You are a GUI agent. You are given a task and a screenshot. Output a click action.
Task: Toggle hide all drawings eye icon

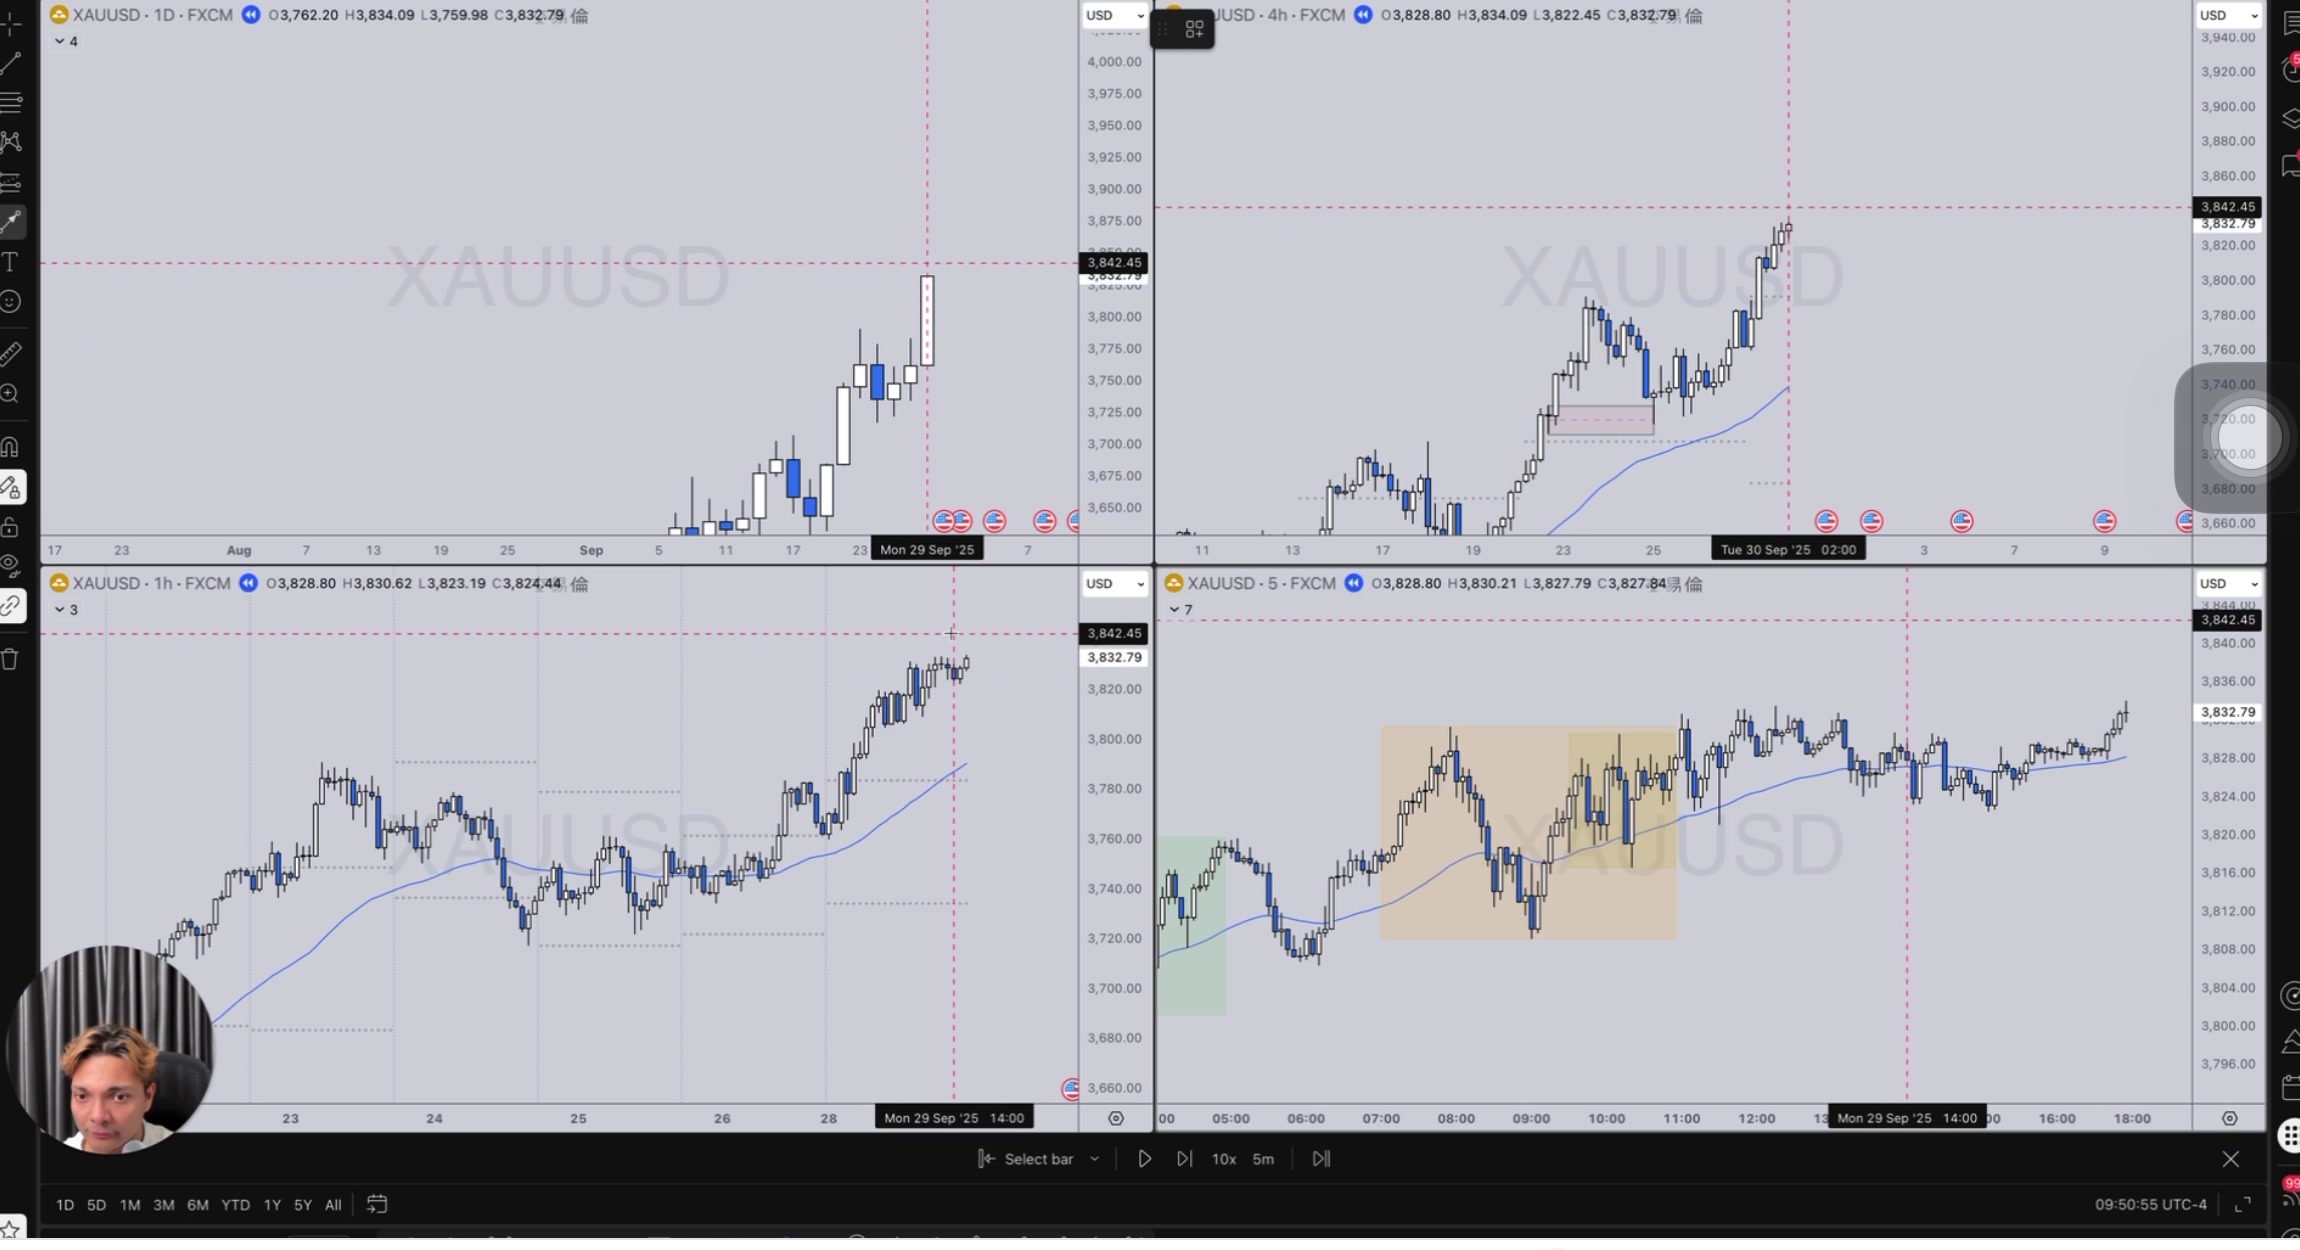coord(11,566)
